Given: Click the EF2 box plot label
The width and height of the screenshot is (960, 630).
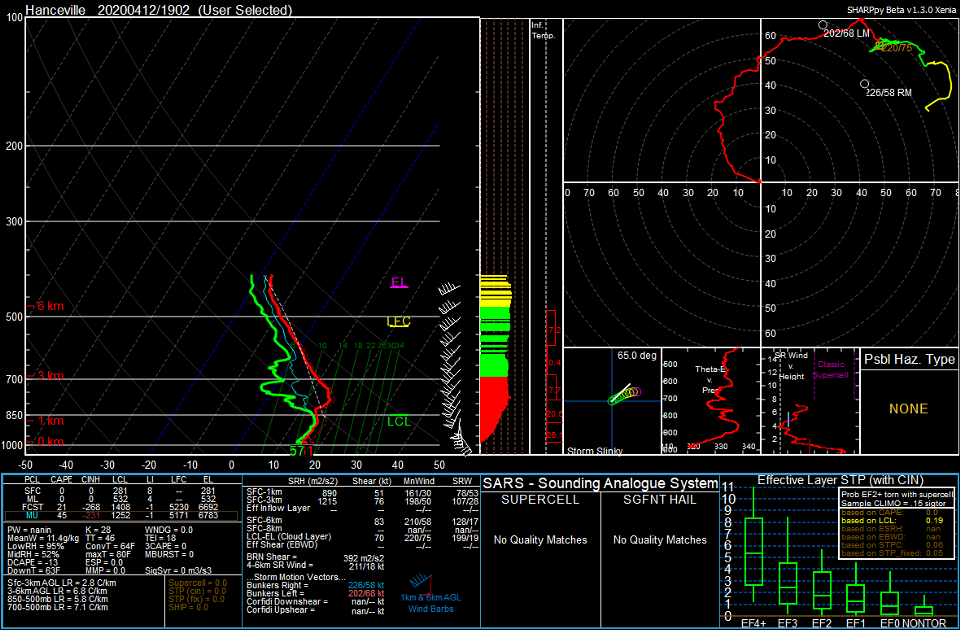Looking at the screenshot, I should pos(821,623).
